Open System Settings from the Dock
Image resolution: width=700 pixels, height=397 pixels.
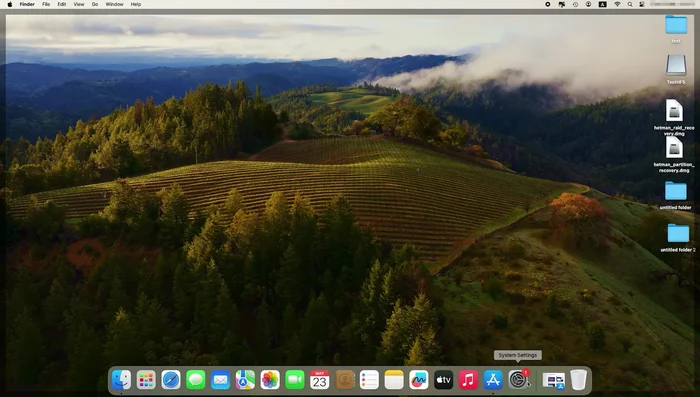pyautogui.click(x=518, y=380)
